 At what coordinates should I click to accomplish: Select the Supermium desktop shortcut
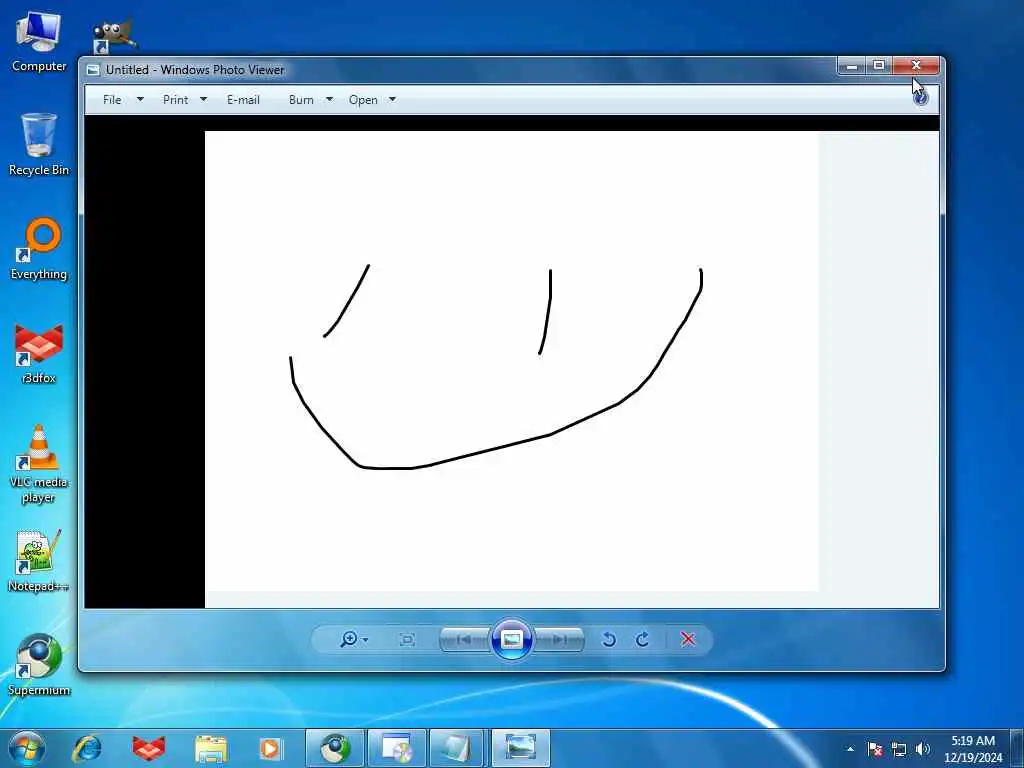click(x=39, y=665)
